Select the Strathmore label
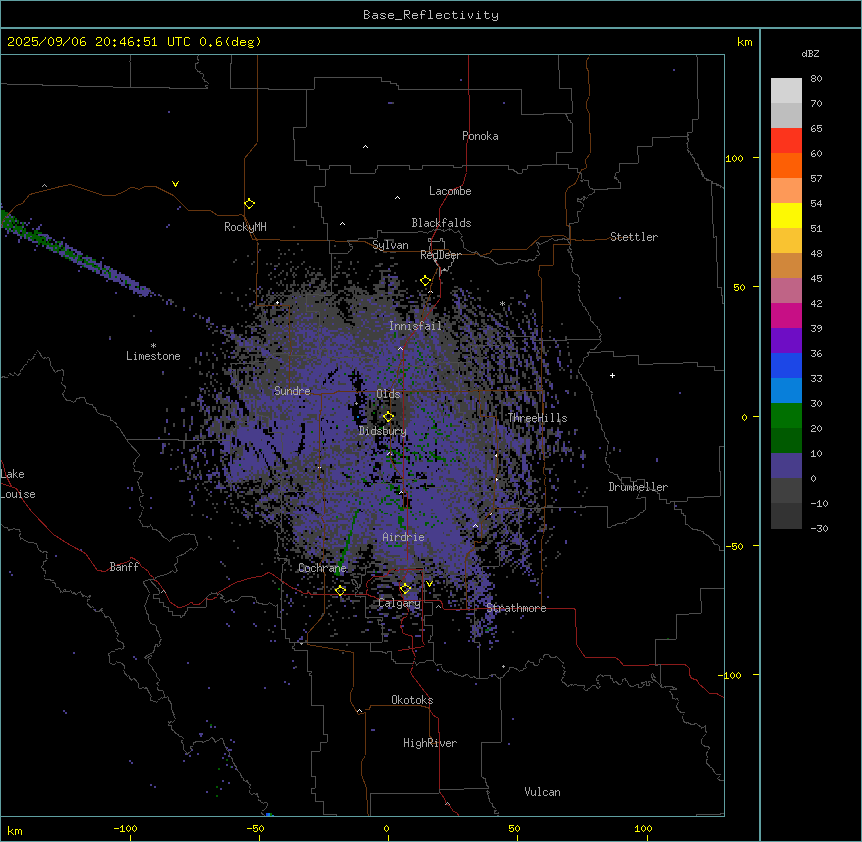This screenshot has height=842, width=862. pos(516,608)
